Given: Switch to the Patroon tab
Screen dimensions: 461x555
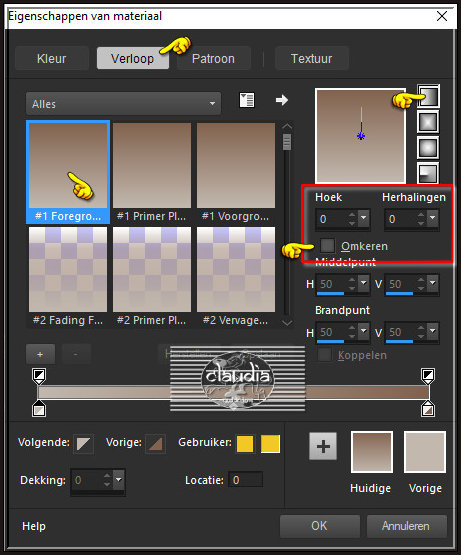Looking at the screenshot, I should tap(213, 58).
